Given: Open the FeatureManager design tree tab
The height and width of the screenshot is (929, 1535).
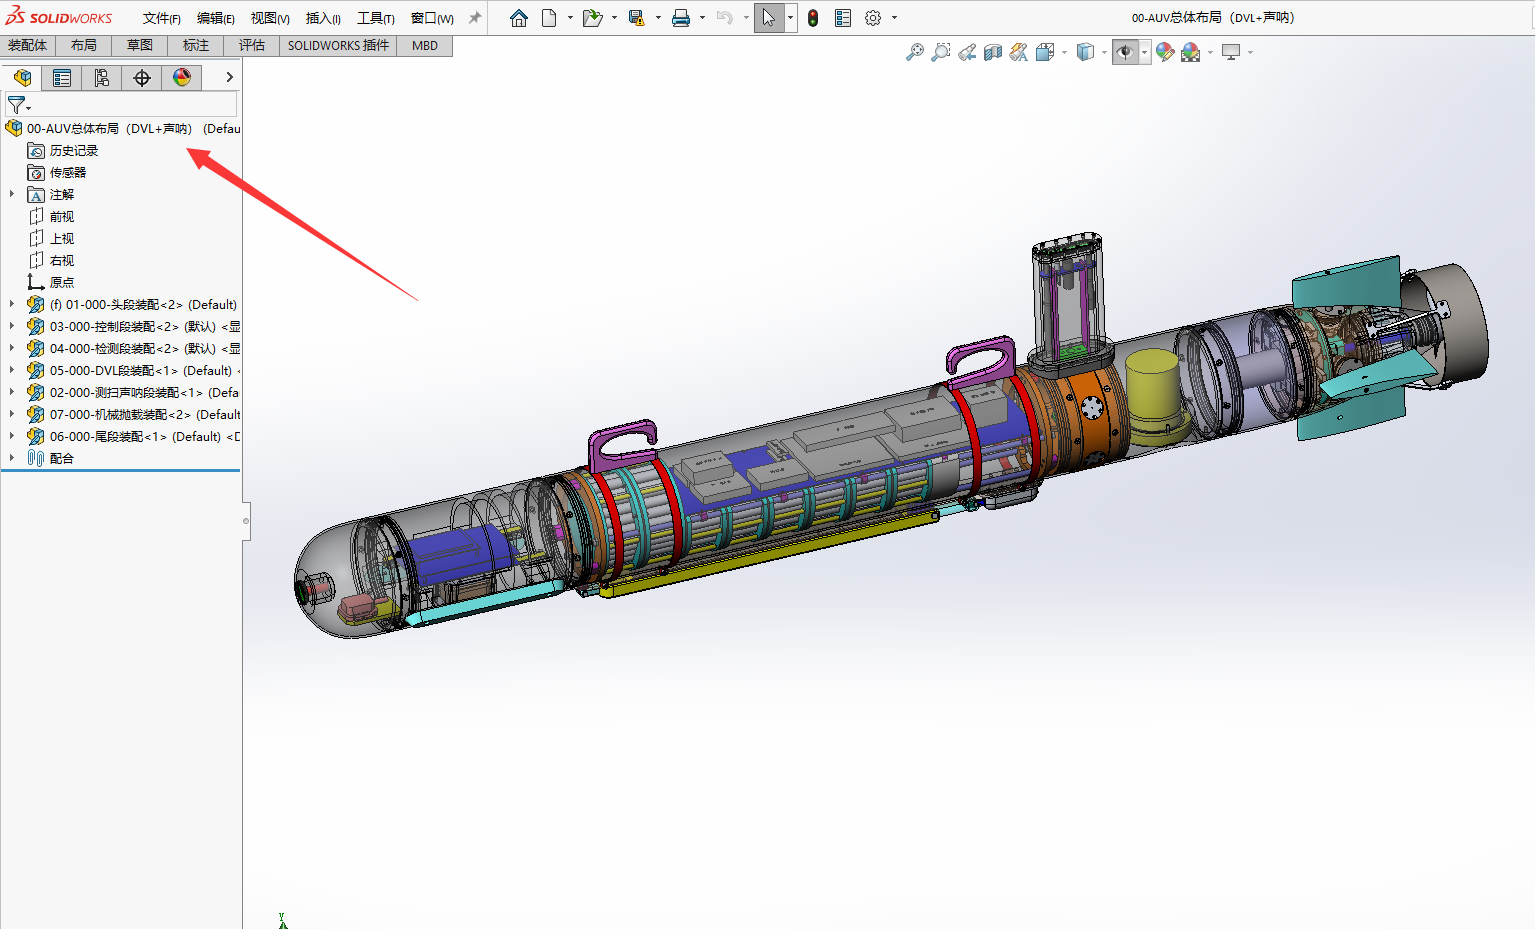Looking at the screenshot, I should coord(22,78).
